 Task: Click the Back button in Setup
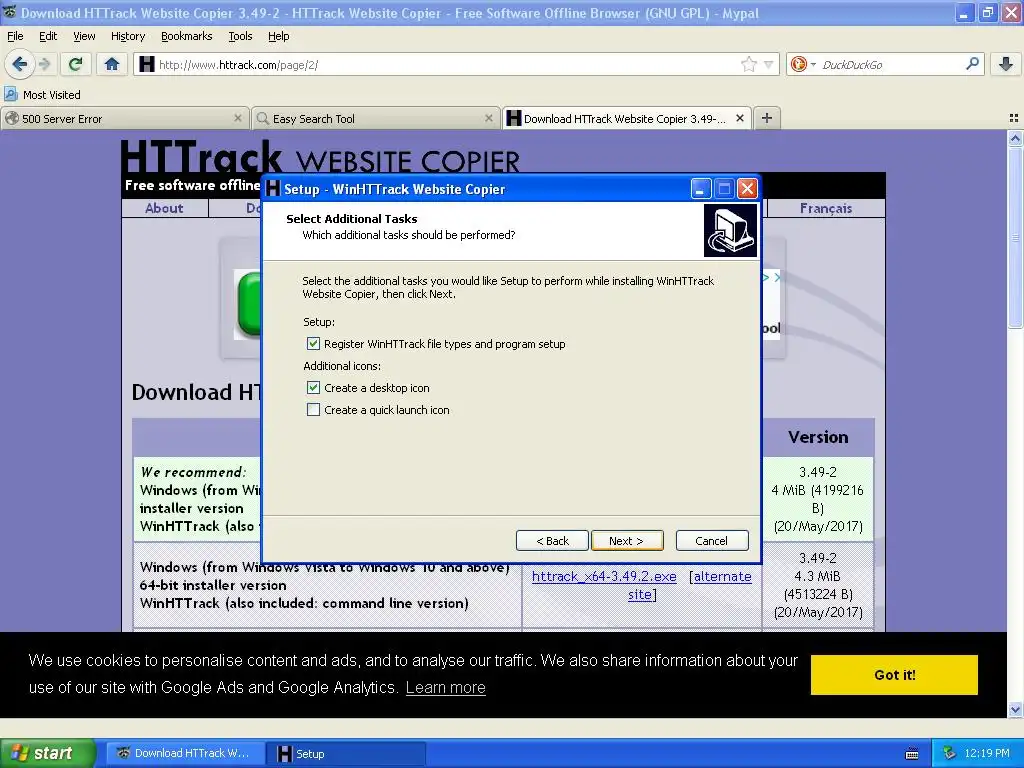[552, 541]
